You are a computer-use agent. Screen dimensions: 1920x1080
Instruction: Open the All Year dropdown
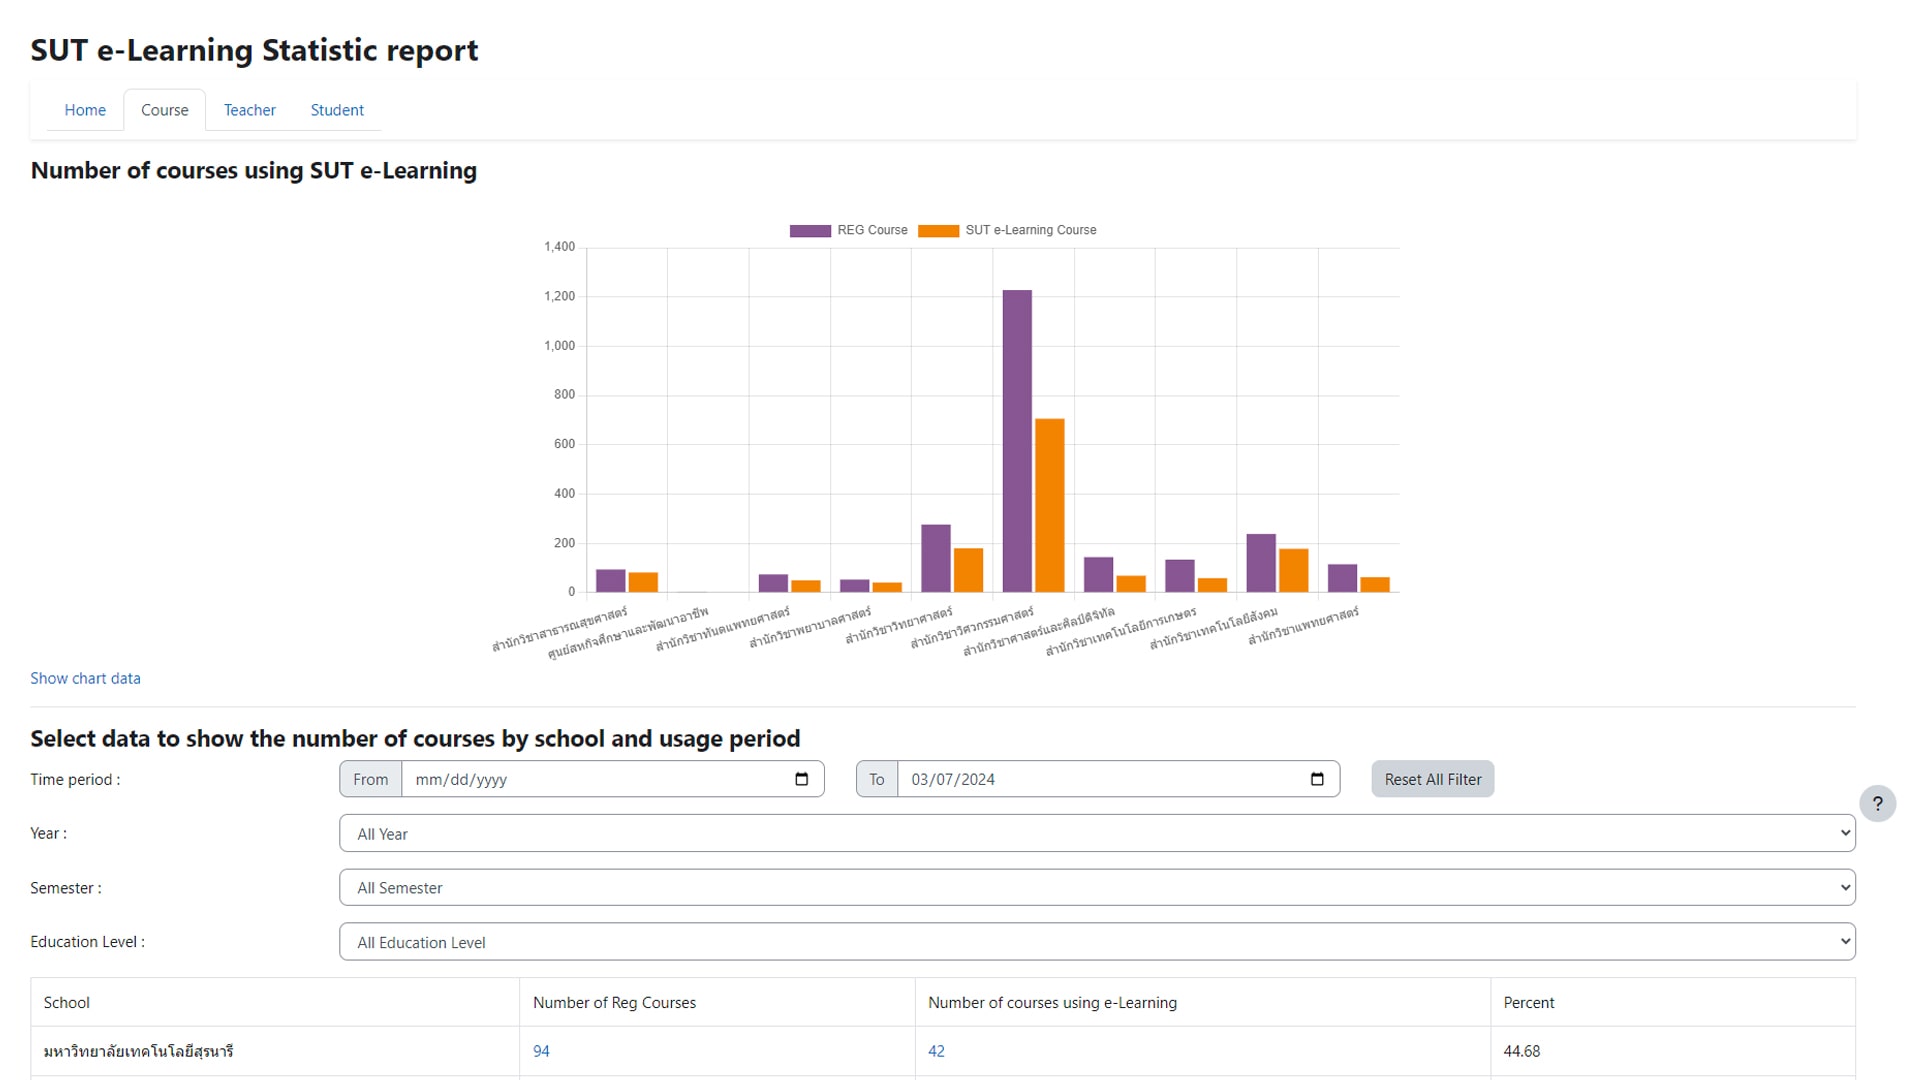[x=1097, y=833]
